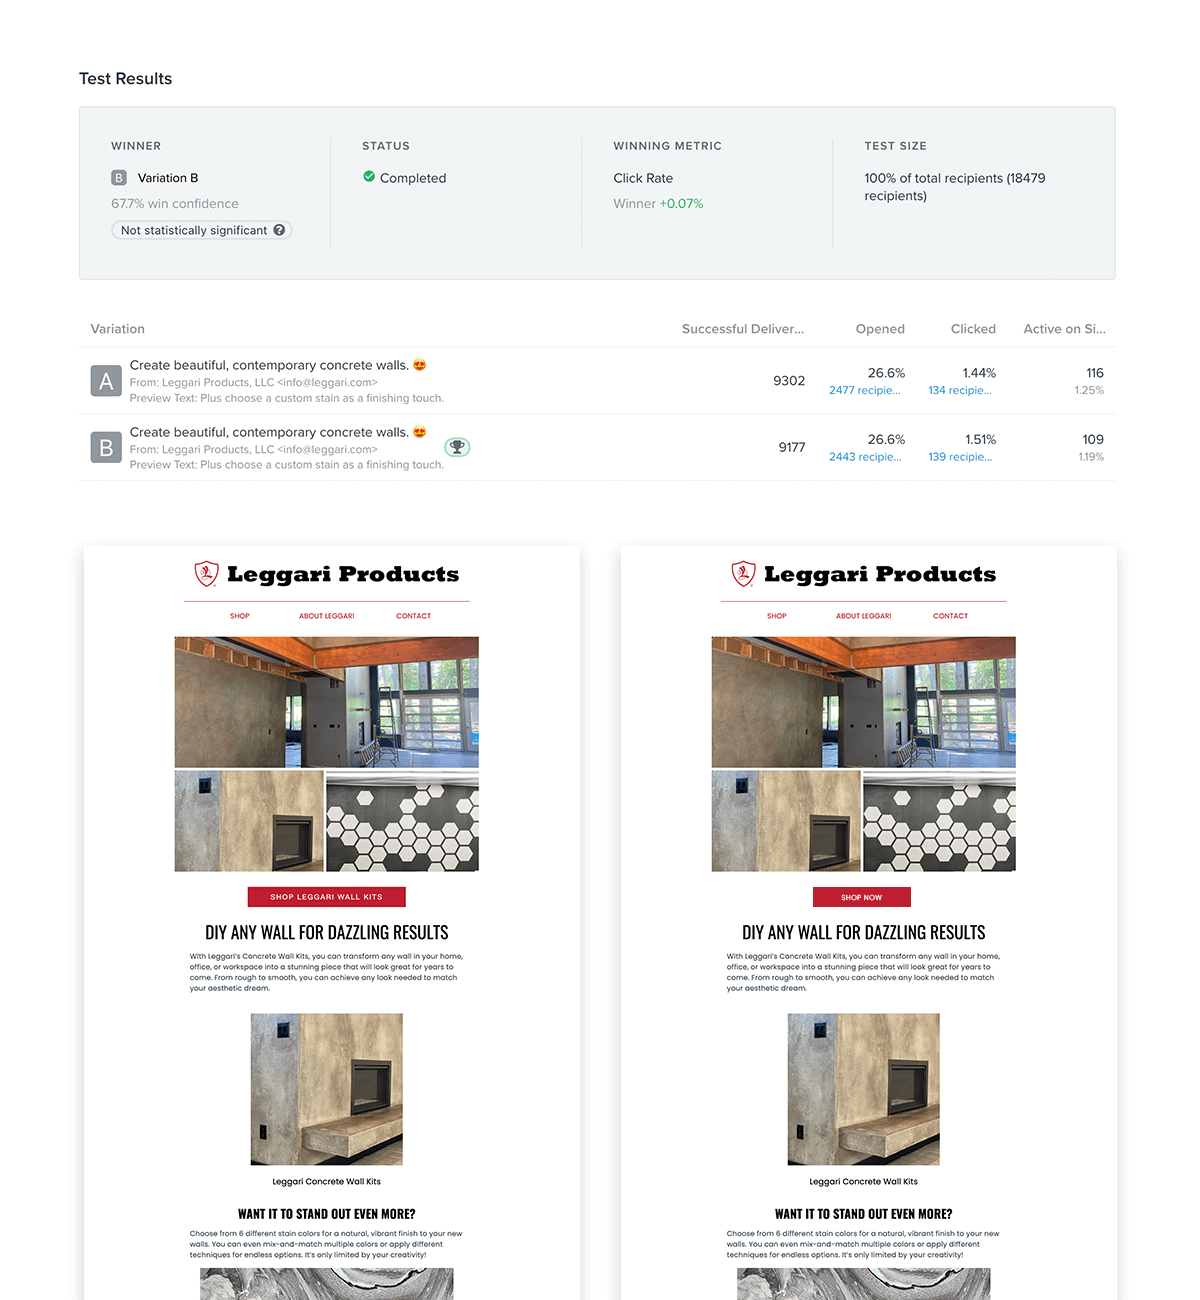Click the SHOP LEGGARI WALL KITS button
Screen dimensions: 1200x1300
pos(327,897)
